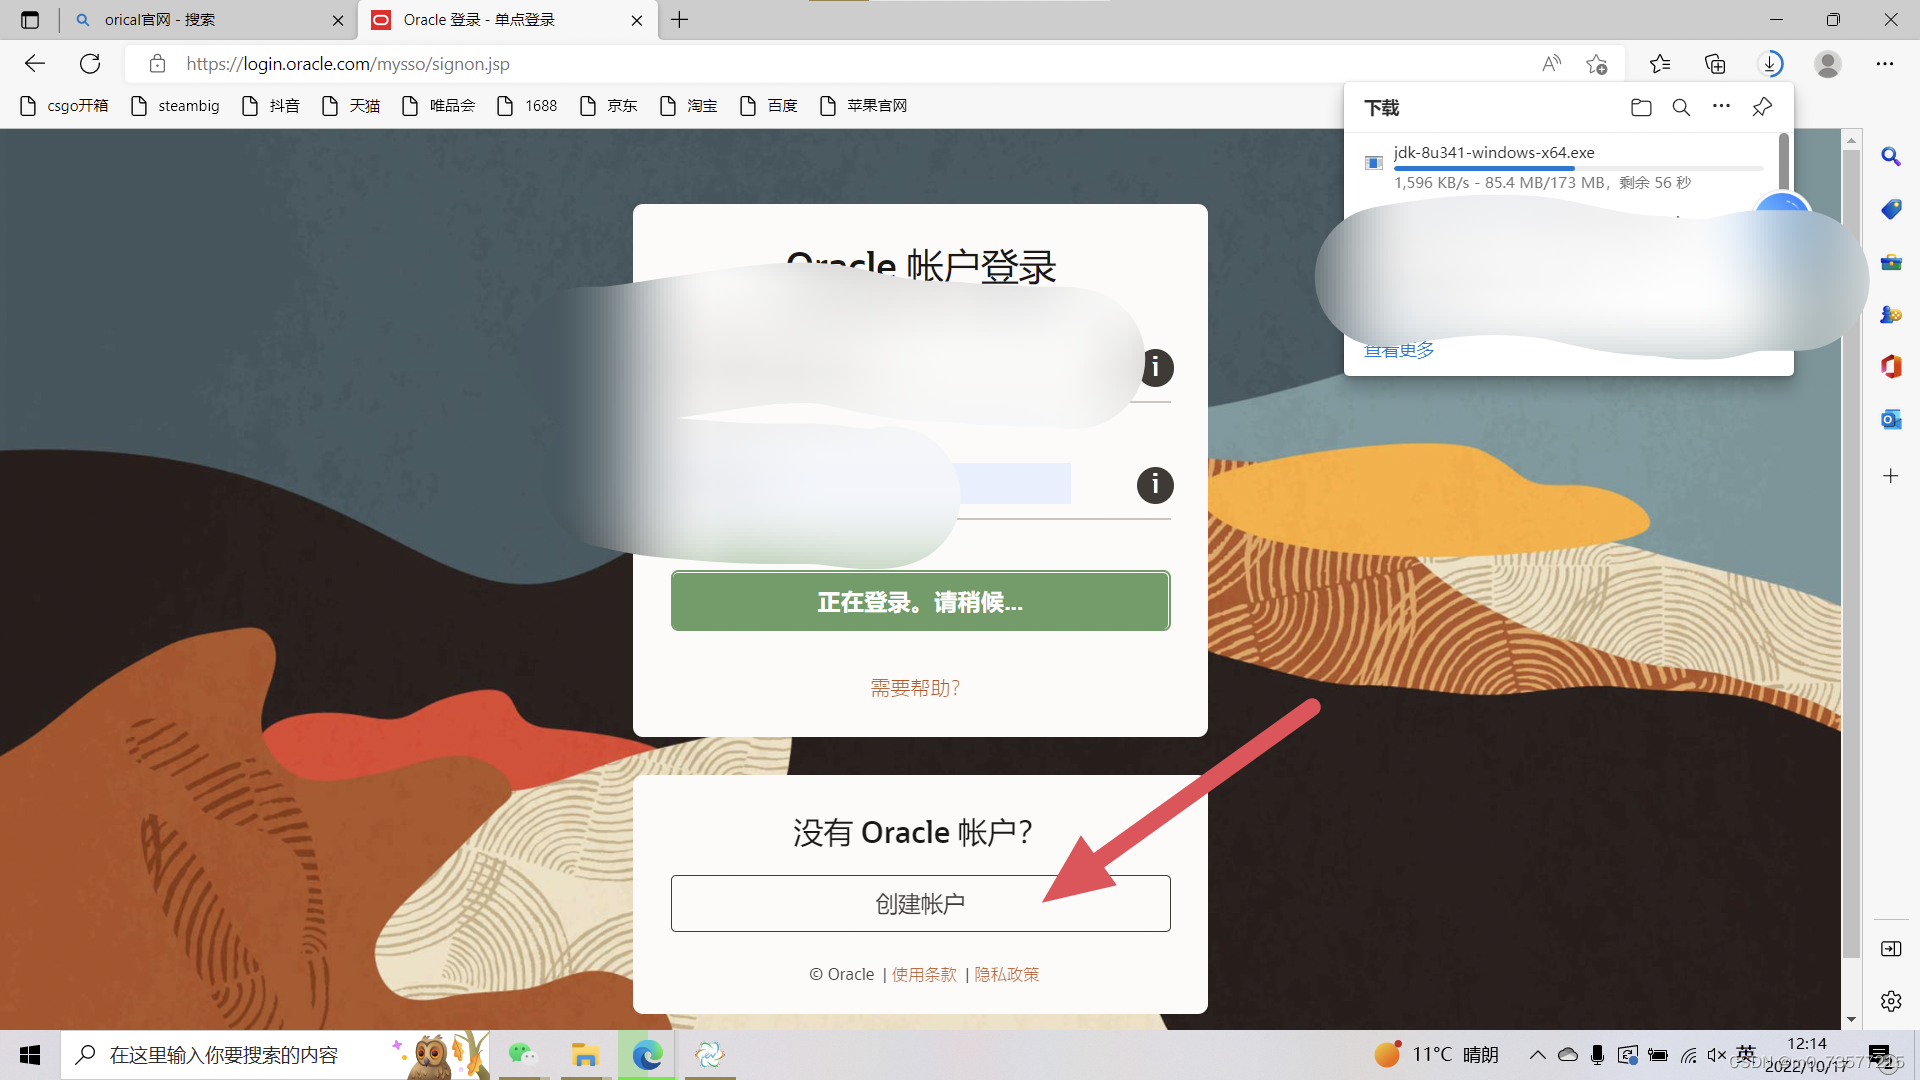The width and height of the screenshot is (1920, 1080).
Task: Open the browser profile avatar
Action: pos(1828,64)
